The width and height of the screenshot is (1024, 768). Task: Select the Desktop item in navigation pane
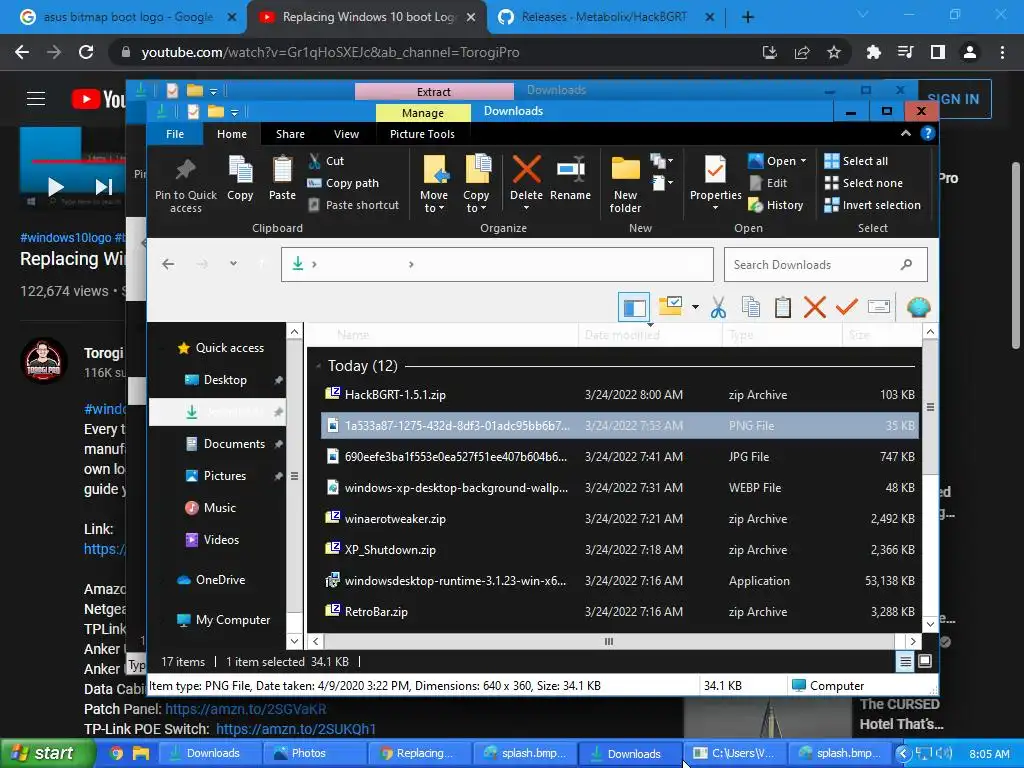[217, 379]
